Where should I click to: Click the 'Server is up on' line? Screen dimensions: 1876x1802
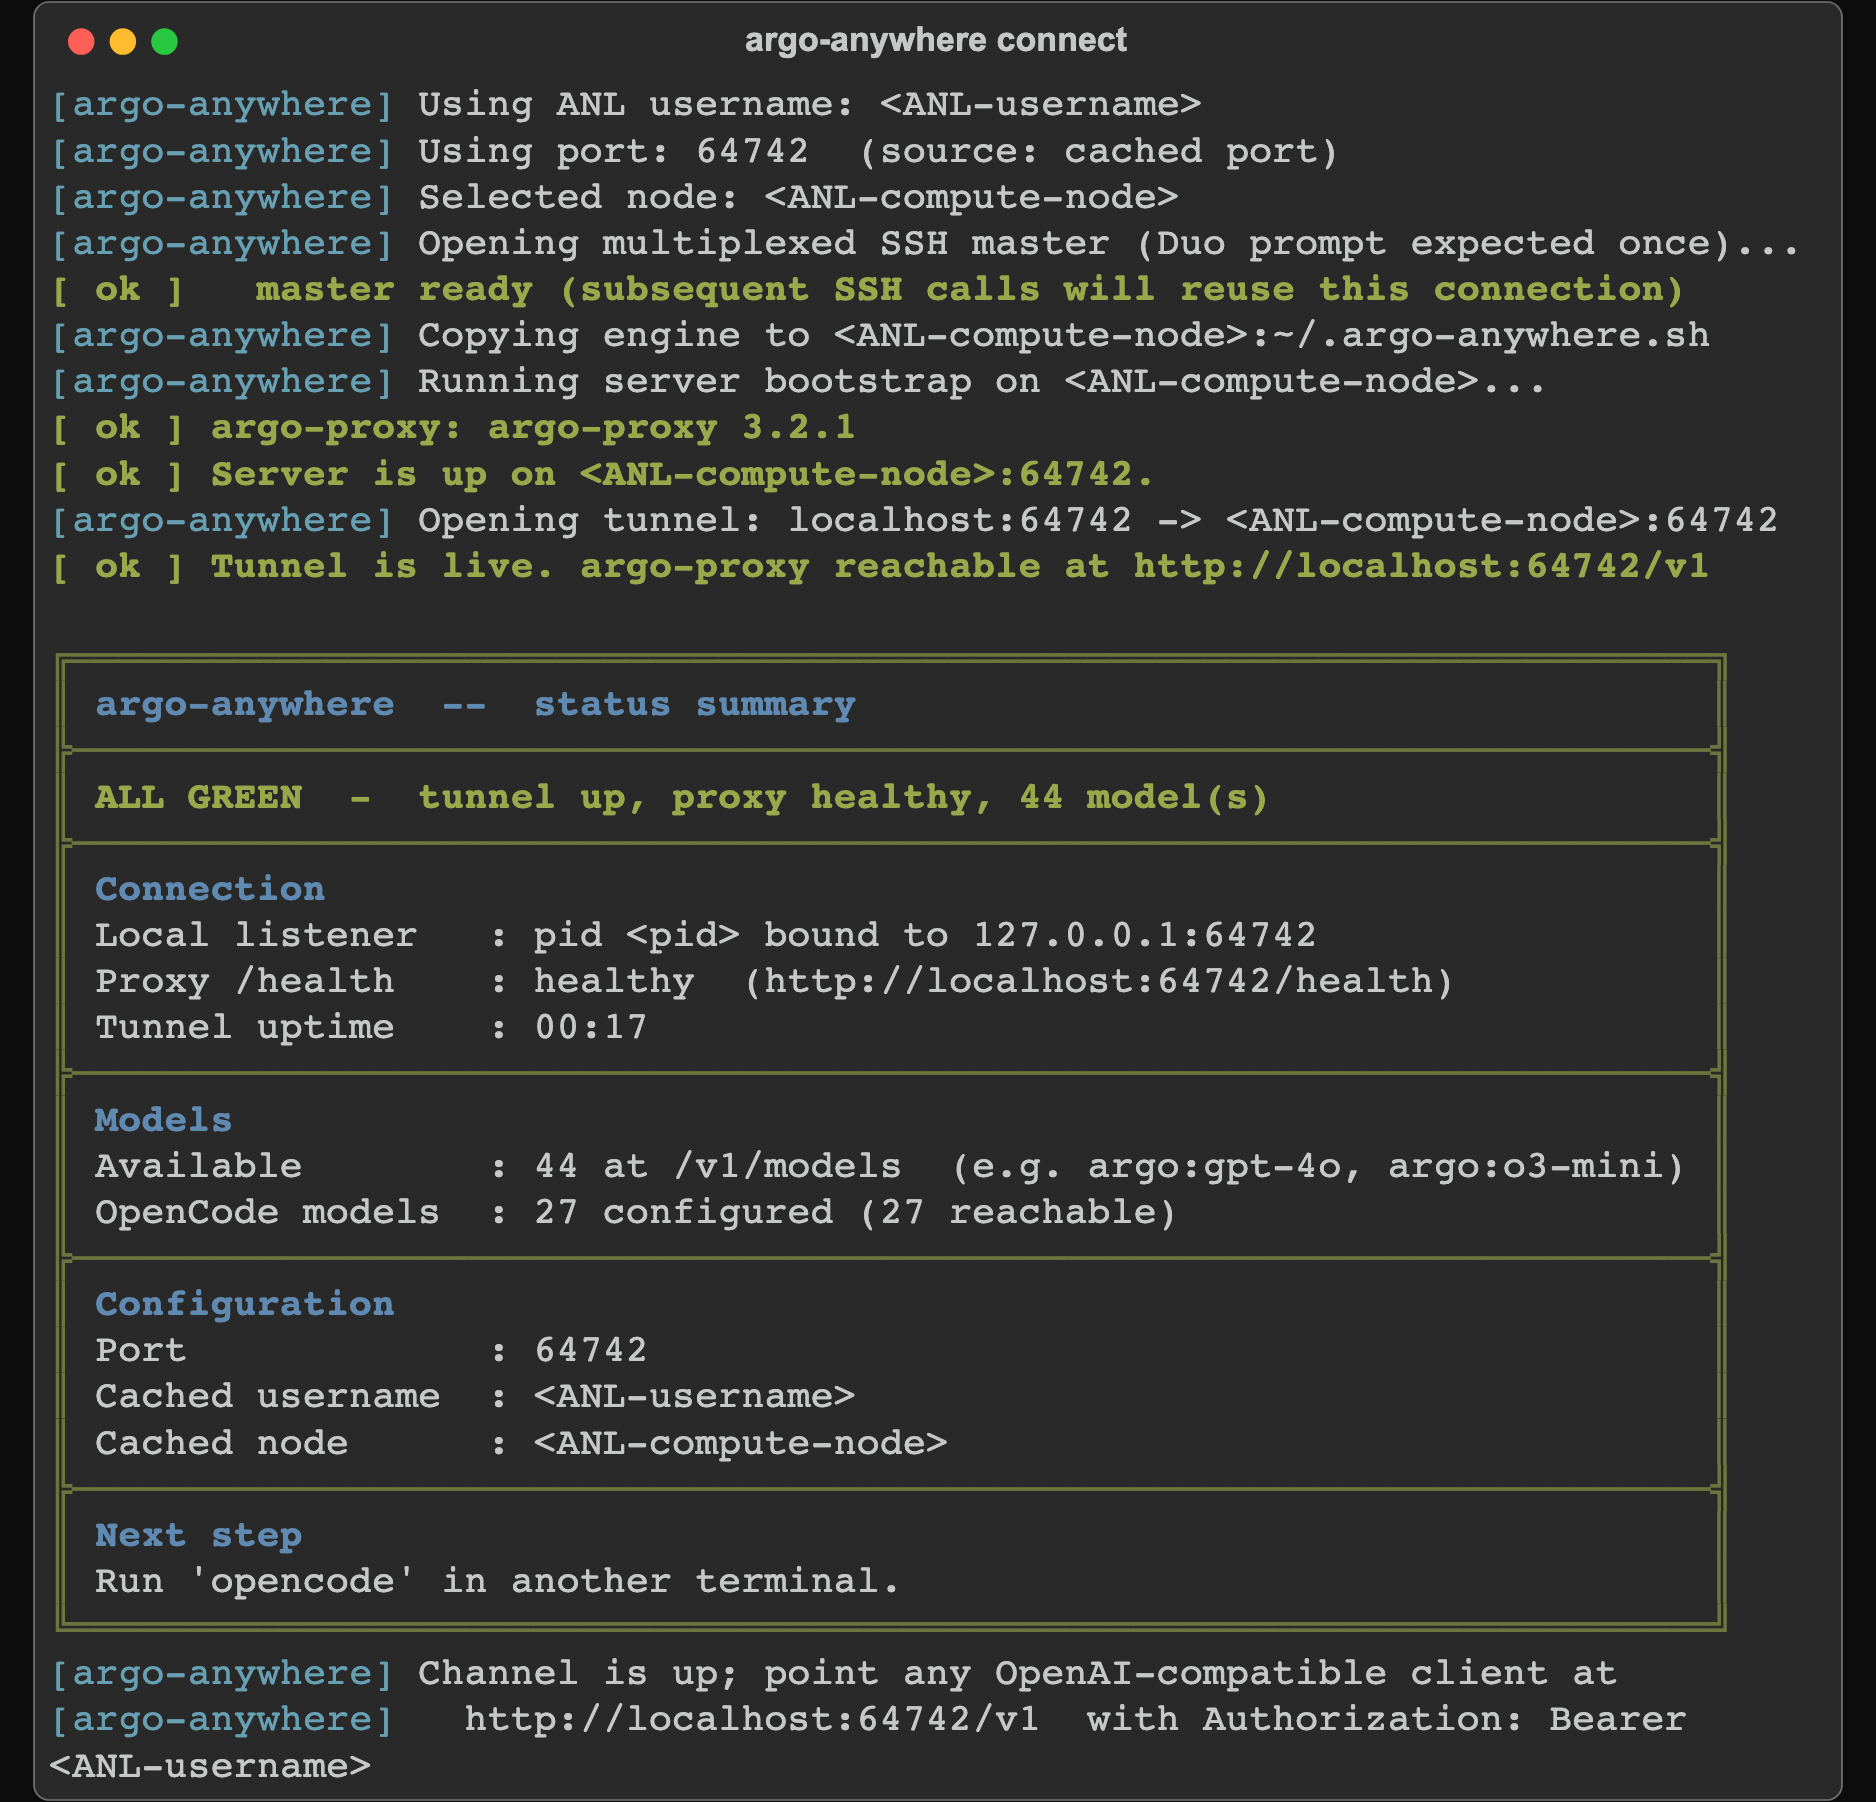(x=602, y=473)
